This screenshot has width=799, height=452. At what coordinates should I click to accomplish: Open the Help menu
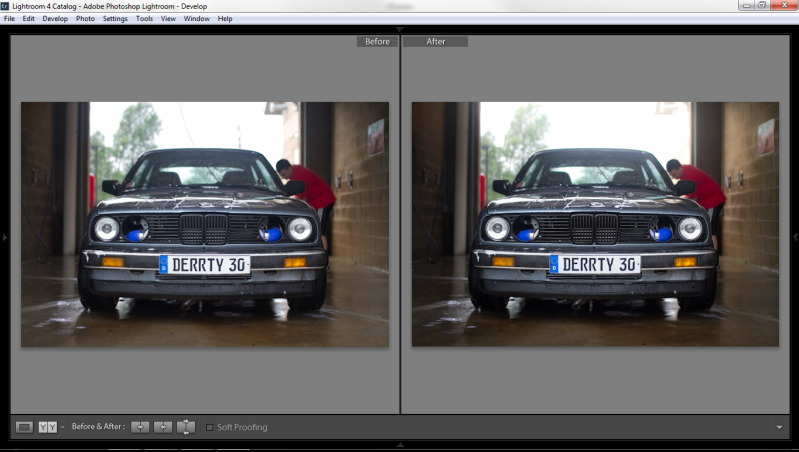[x=225, y=18]
